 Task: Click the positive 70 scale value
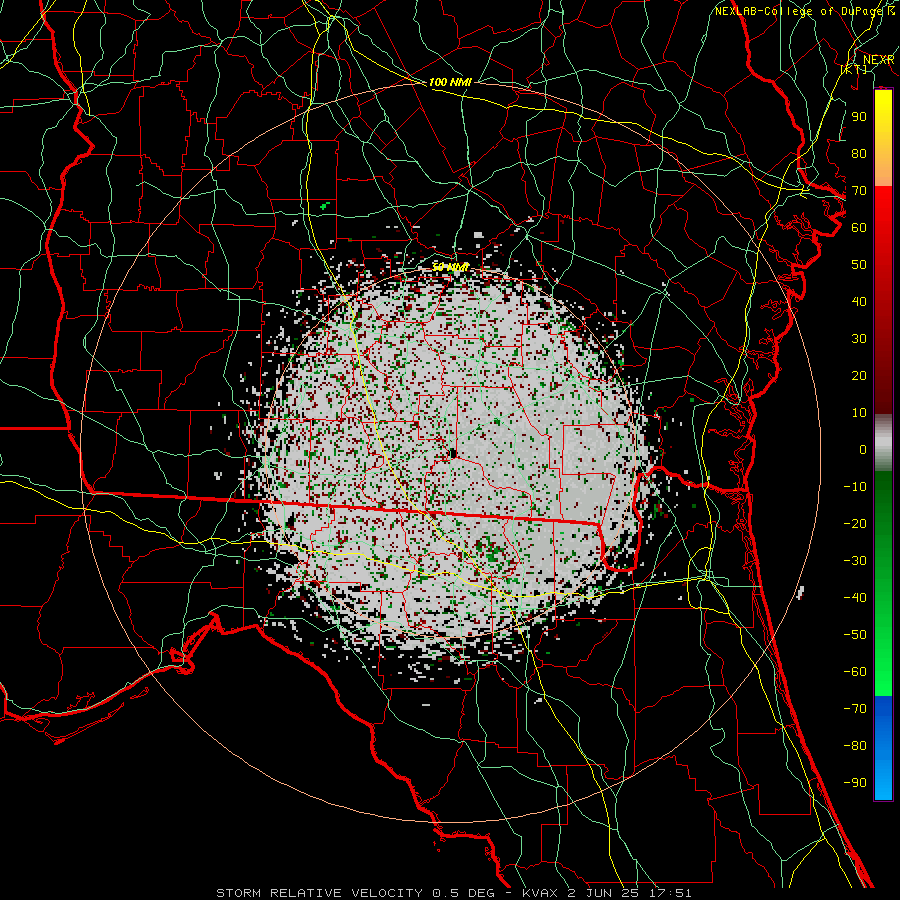coord(859,191)
